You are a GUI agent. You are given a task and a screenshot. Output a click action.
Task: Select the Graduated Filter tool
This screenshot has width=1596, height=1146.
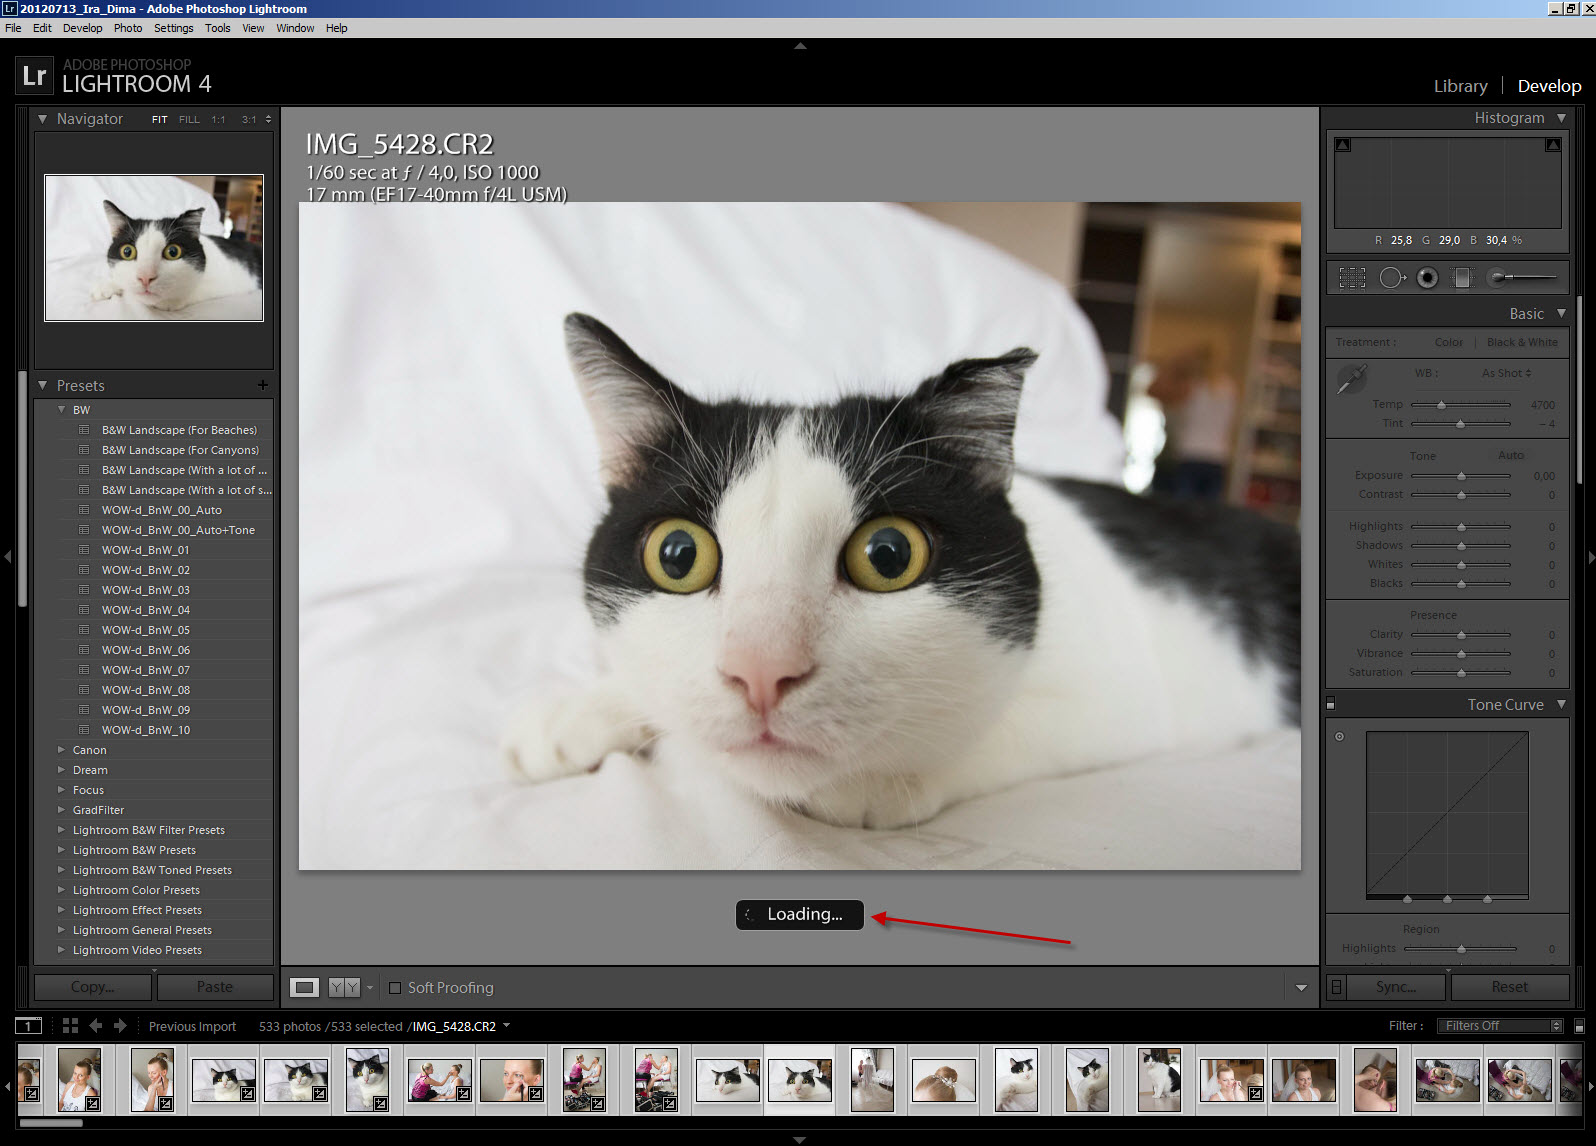(x=1462, y=278)
